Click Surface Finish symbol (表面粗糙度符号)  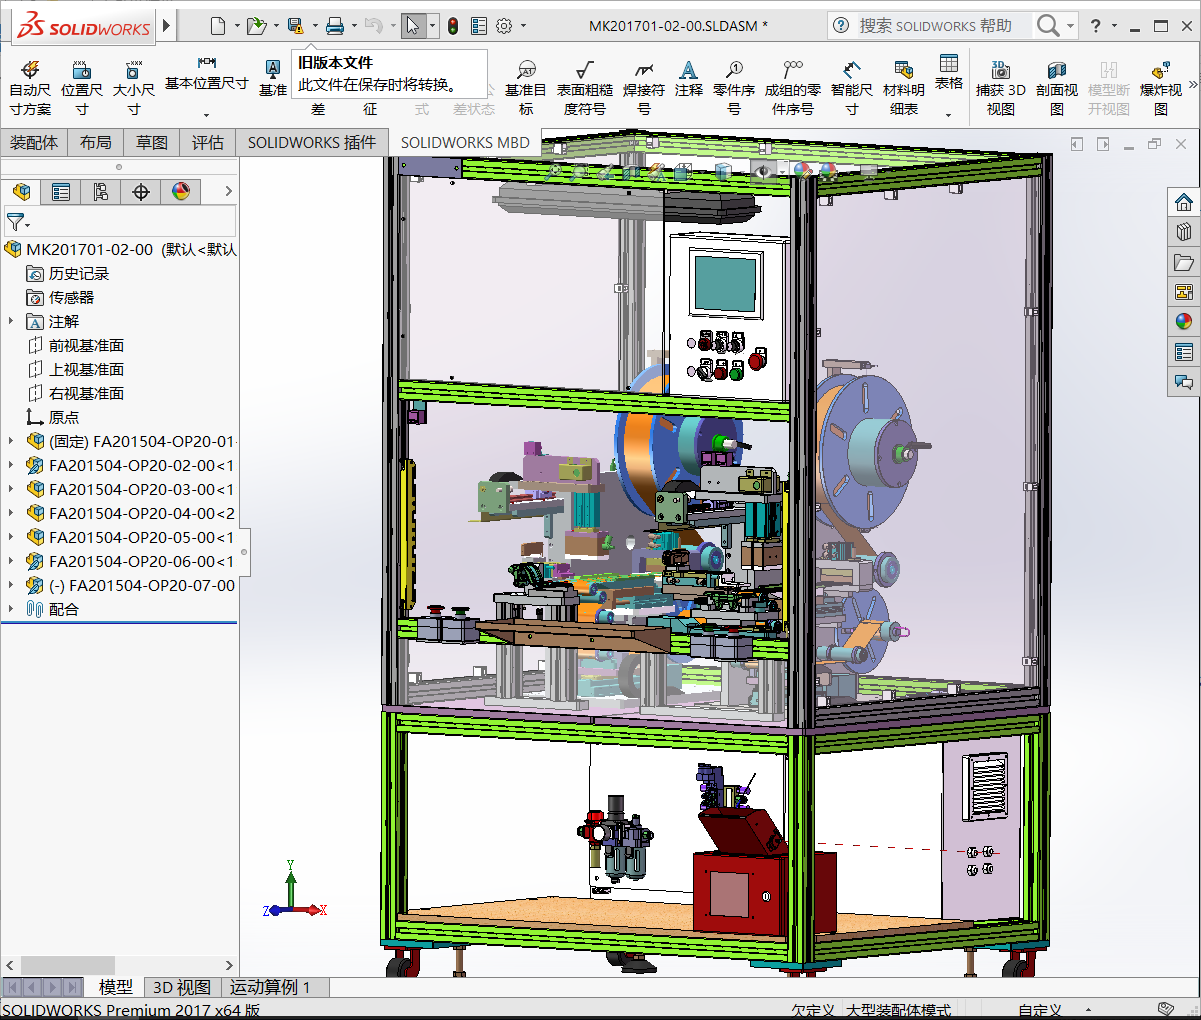click(x=585, y=88)
